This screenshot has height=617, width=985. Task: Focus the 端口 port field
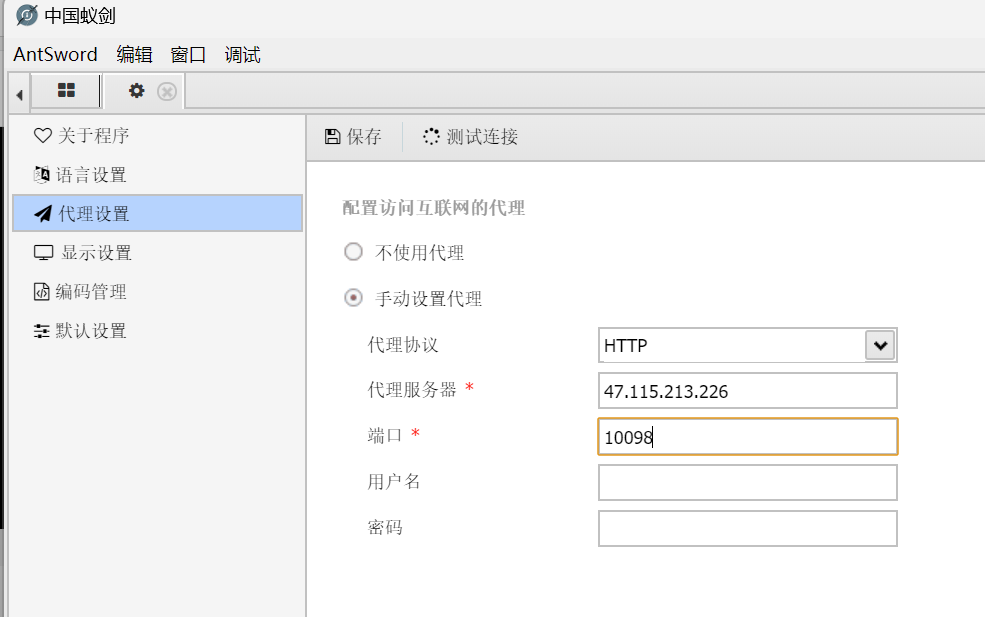(x=748, y=437)
